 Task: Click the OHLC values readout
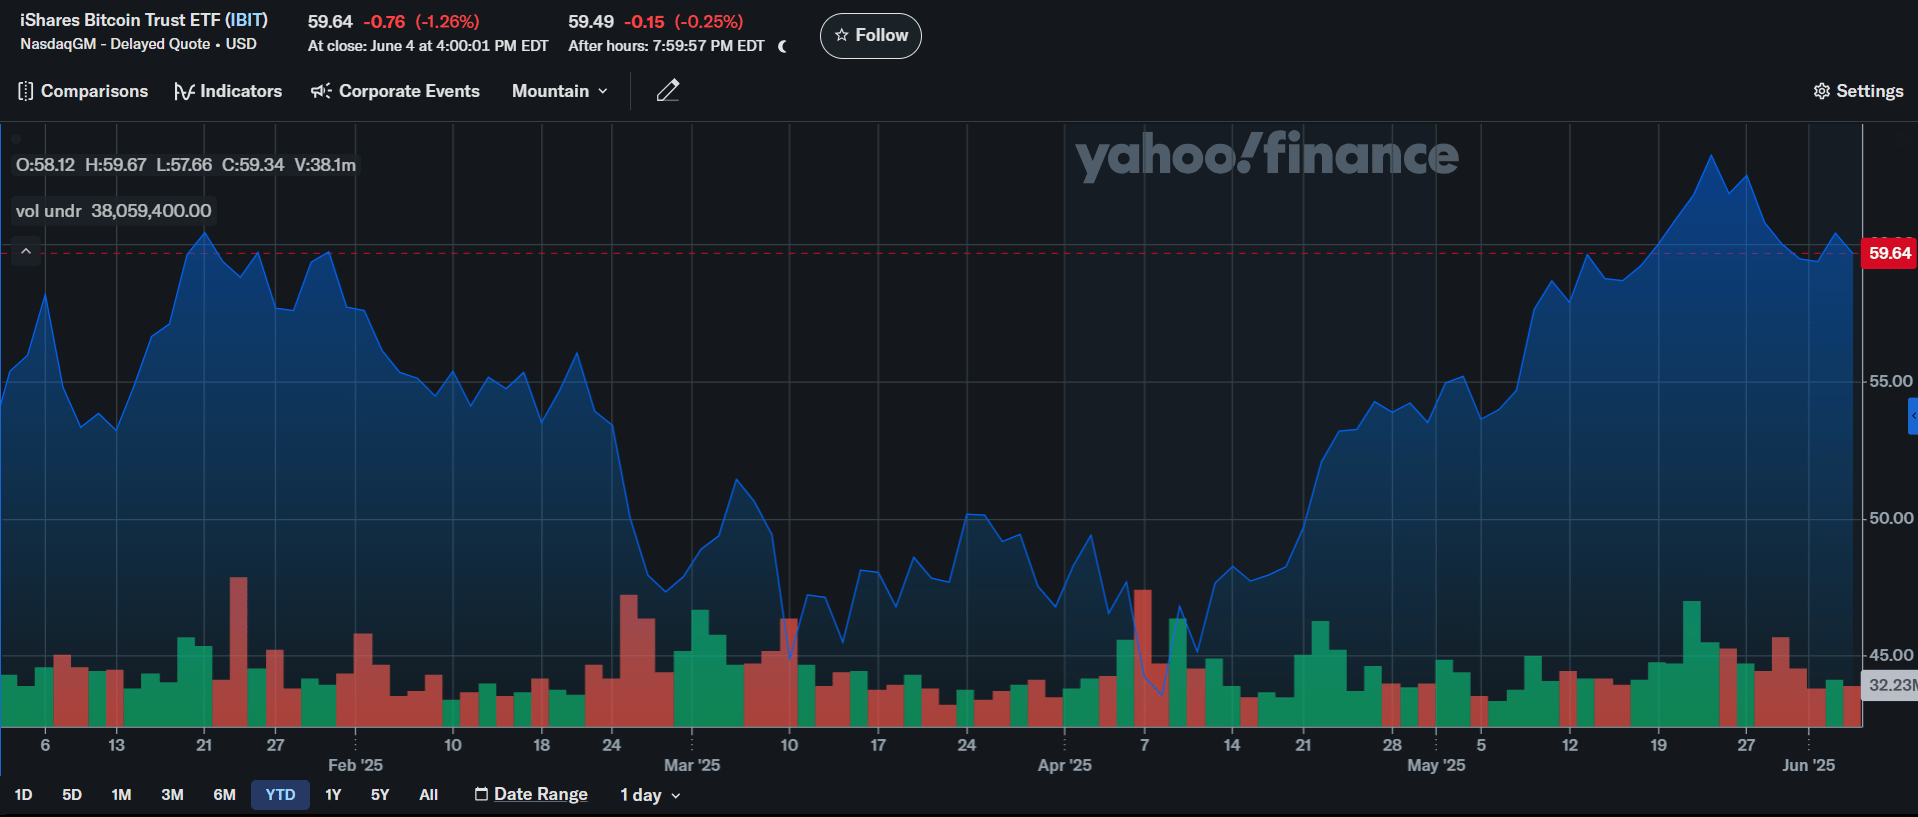click(x=185, y=165)
